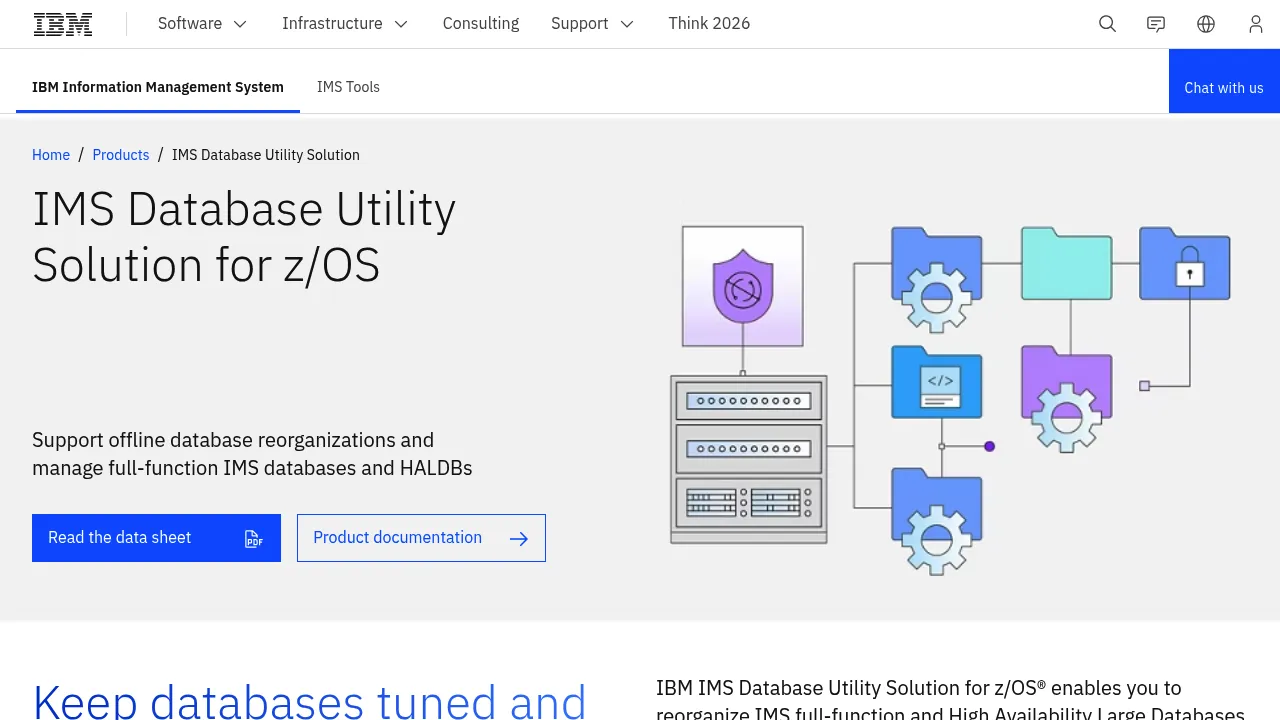Open the Infrastructure menu
This screenshot has width=1280, height=720.
(345, 24)
